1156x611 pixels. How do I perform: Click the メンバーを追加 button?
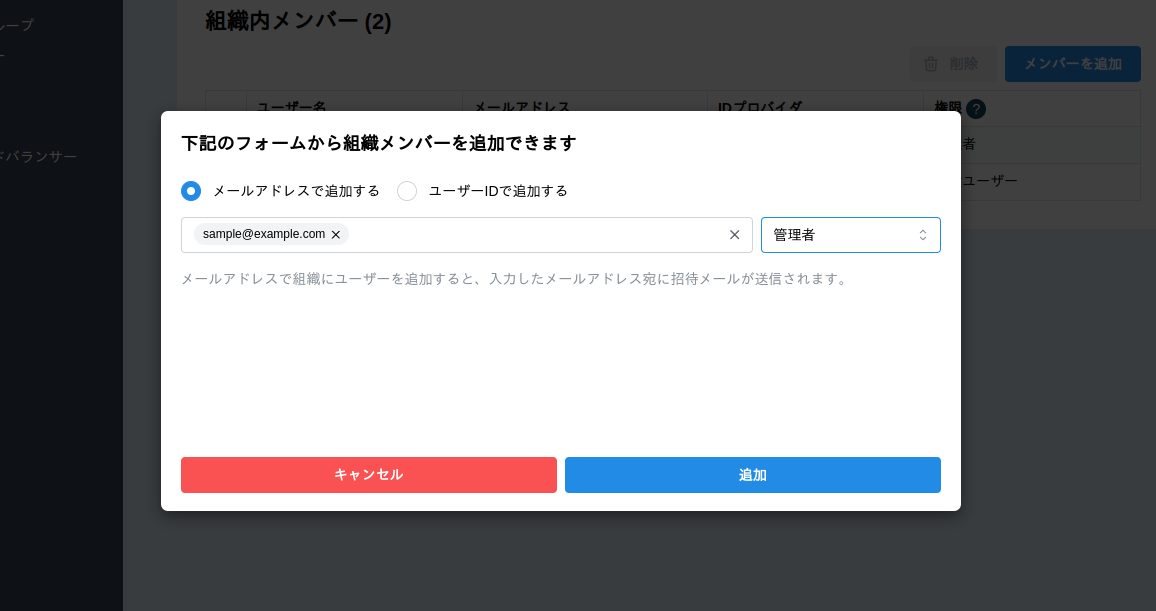tap(1072, 63)
